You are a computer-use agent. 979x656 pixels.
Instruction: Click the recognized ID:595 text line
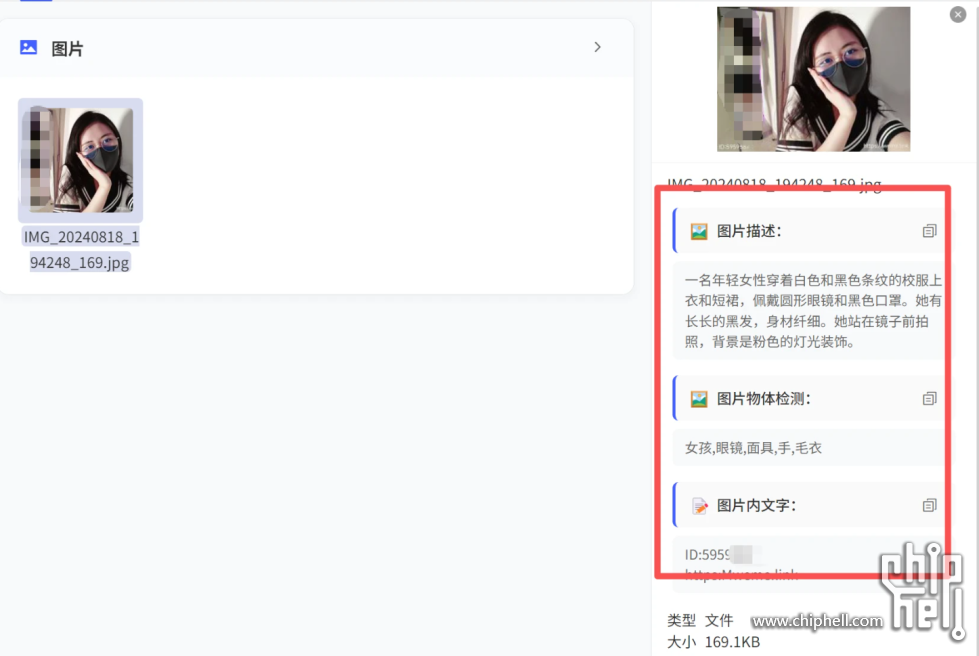(x=710, y=554)
